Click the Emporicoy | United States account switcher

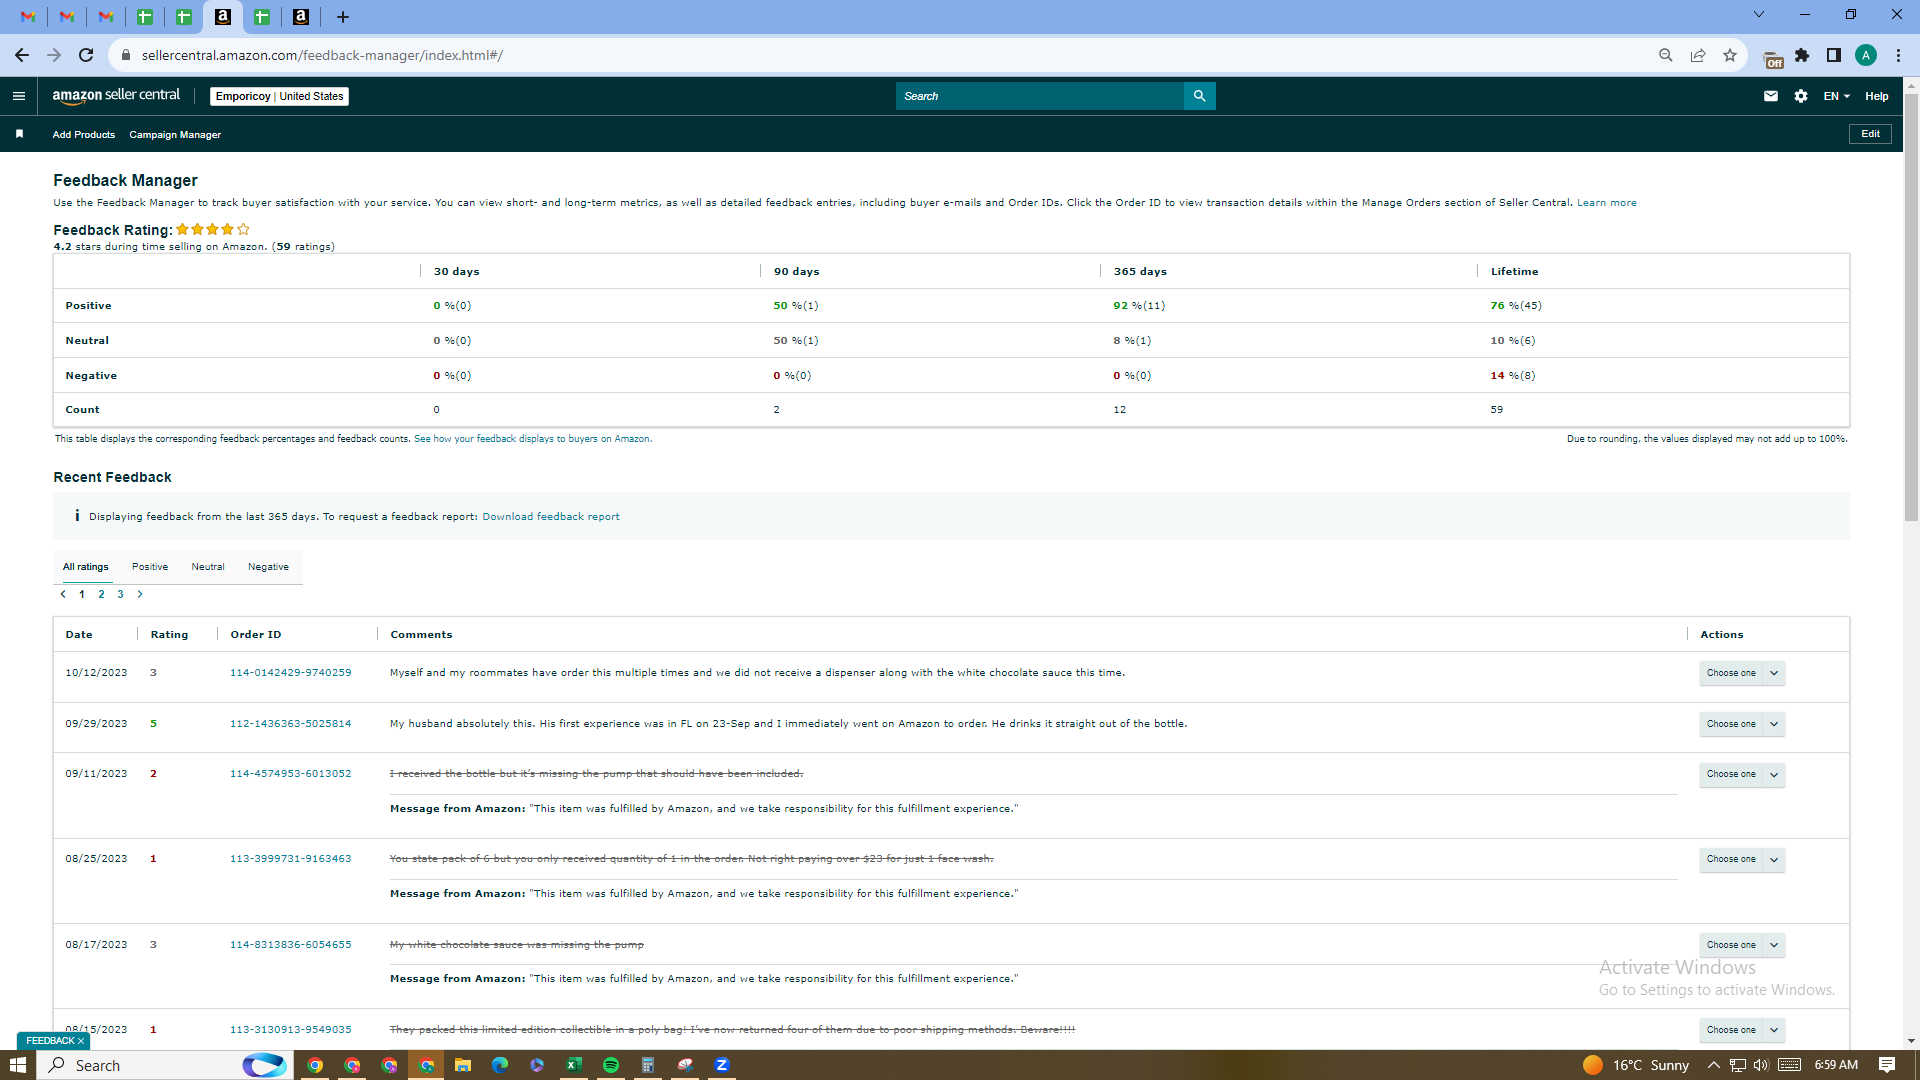tap(279, 96)
